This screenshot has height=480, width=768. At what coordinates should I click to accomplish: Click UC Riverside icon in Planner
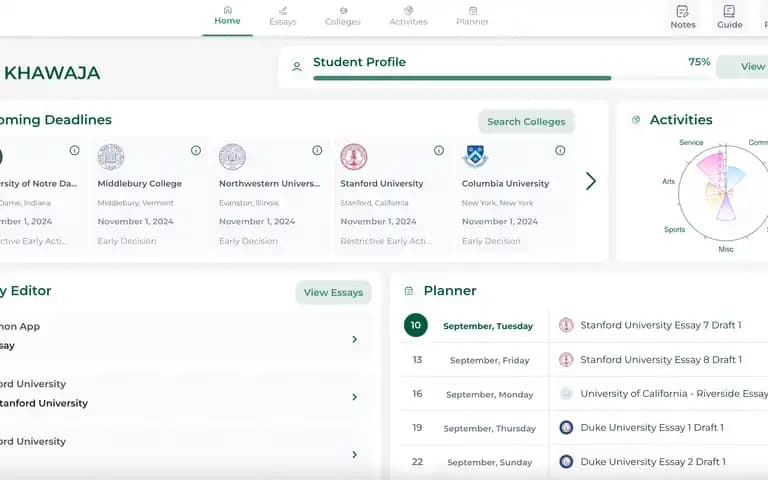[x=566, y=393]
